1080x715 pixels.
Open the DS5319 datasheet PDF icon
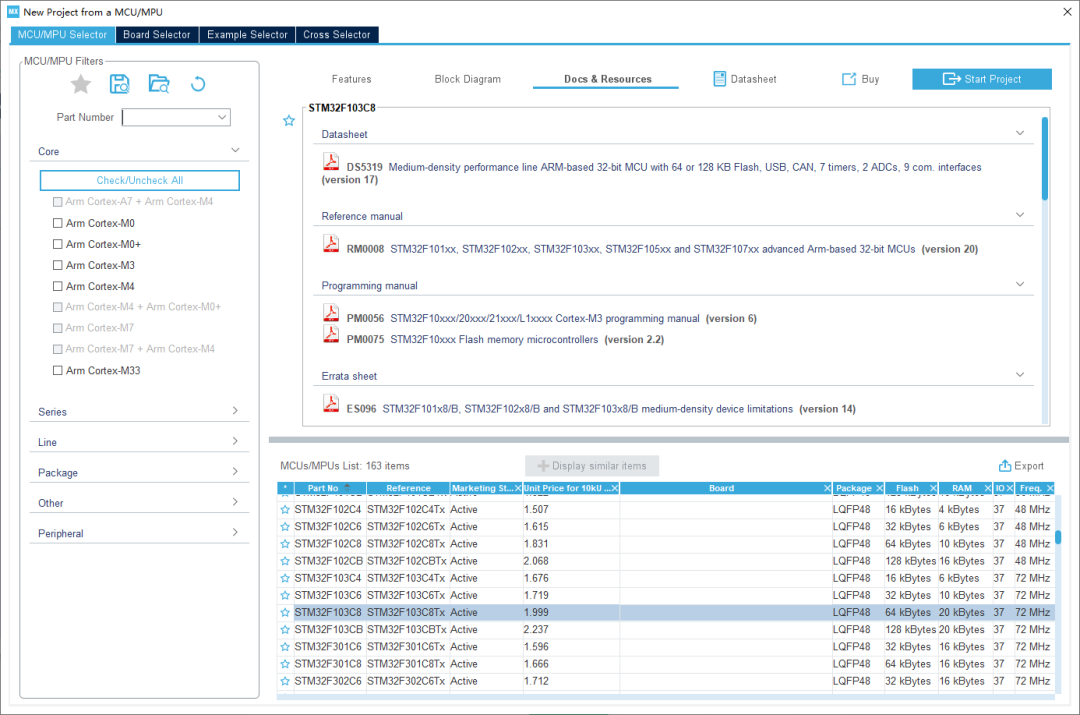[x=331, y=163]
